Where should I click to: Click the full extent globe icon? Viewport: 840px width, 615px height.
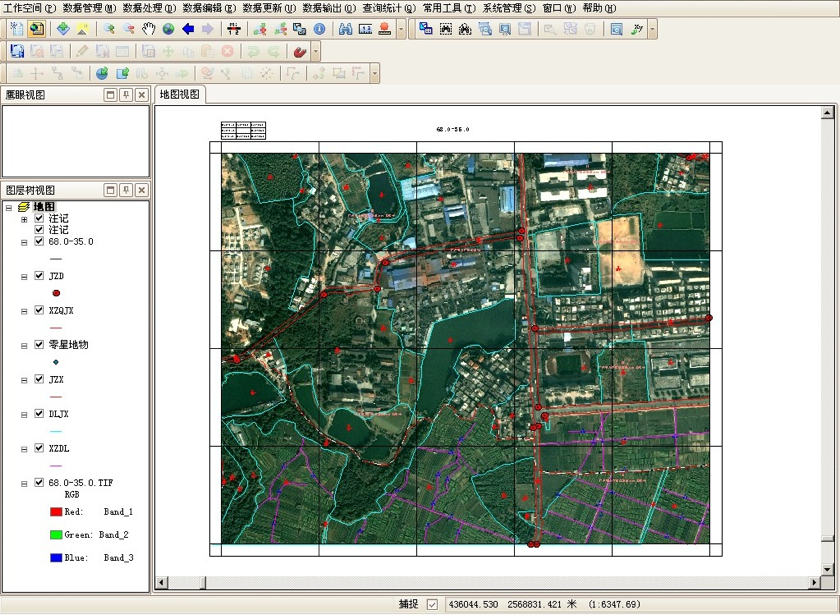point(168,29)
